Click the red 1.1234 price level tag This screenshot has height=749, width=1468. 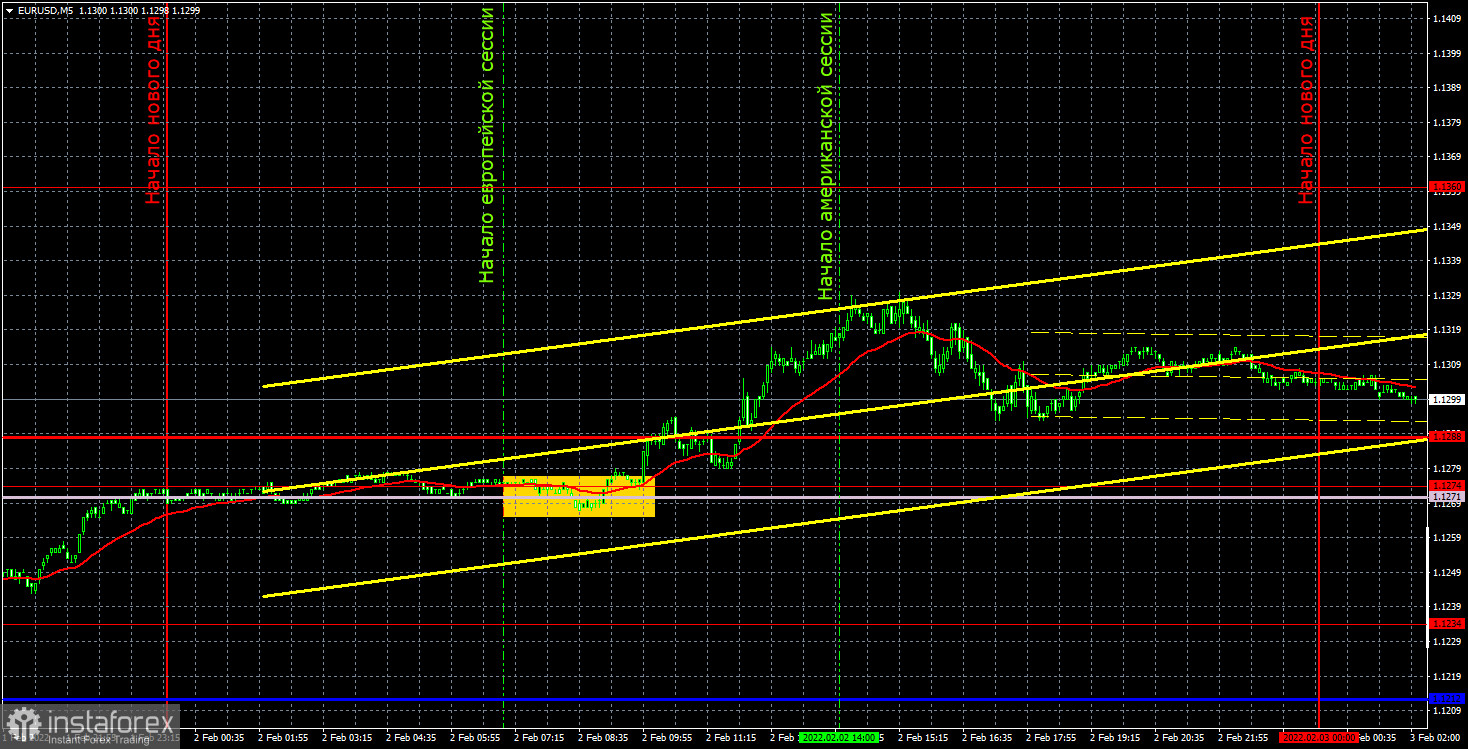pos(1447,624)
